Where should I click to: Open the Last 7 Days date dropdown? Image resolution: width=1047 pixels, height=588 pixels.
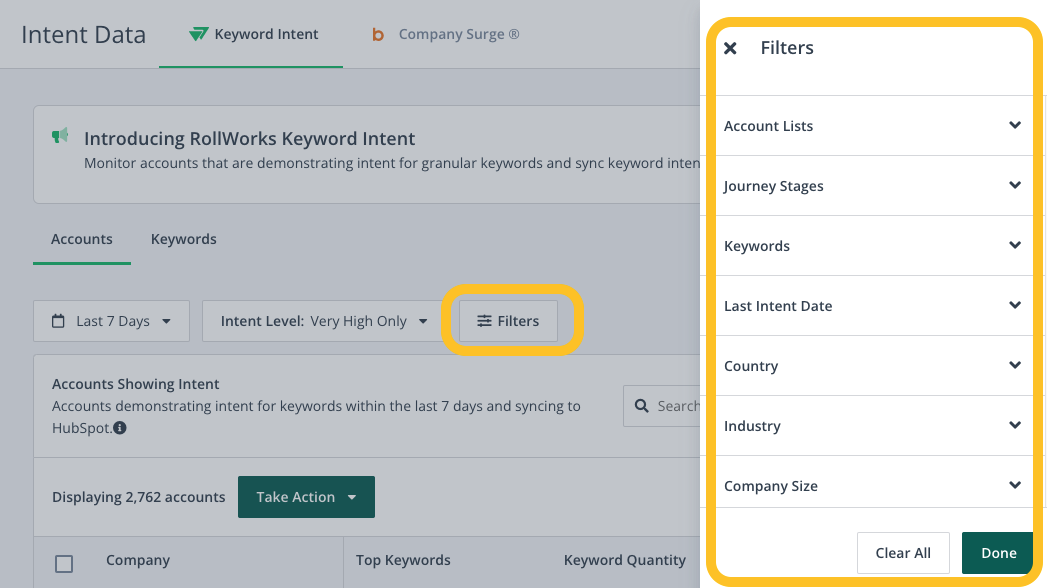coord(112,321)
